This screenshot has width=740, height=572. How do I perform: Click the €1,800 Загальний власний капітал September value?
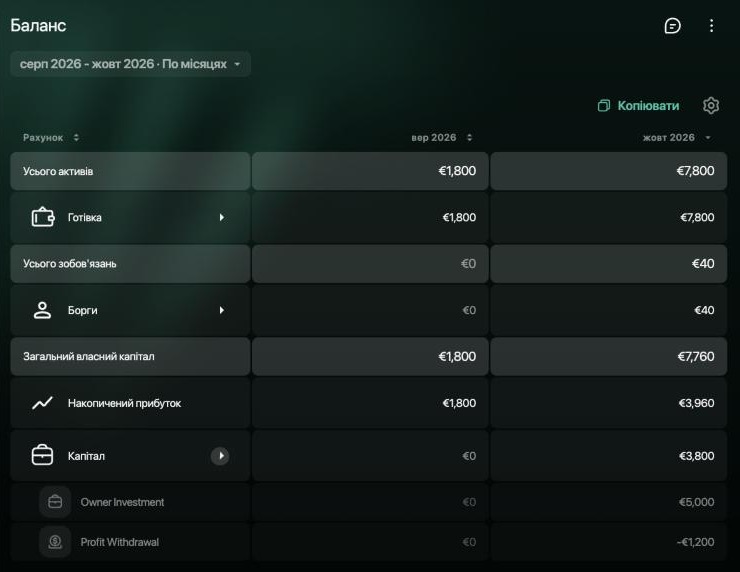457,356
